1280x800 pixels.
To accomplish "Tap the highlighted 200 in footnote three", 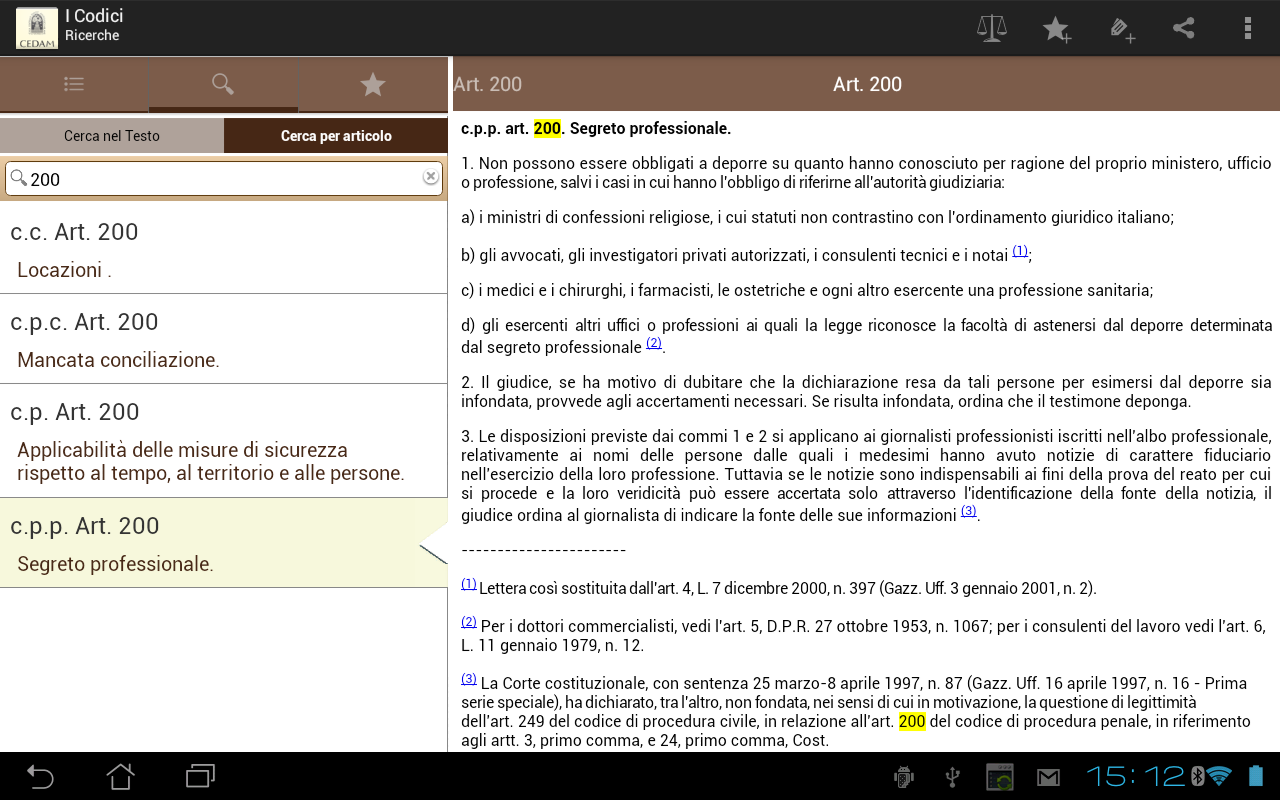I will pos(912,722).
